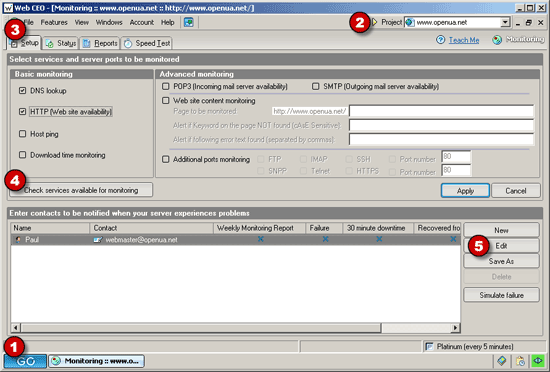Click the Failure column header

coord(324,228)
